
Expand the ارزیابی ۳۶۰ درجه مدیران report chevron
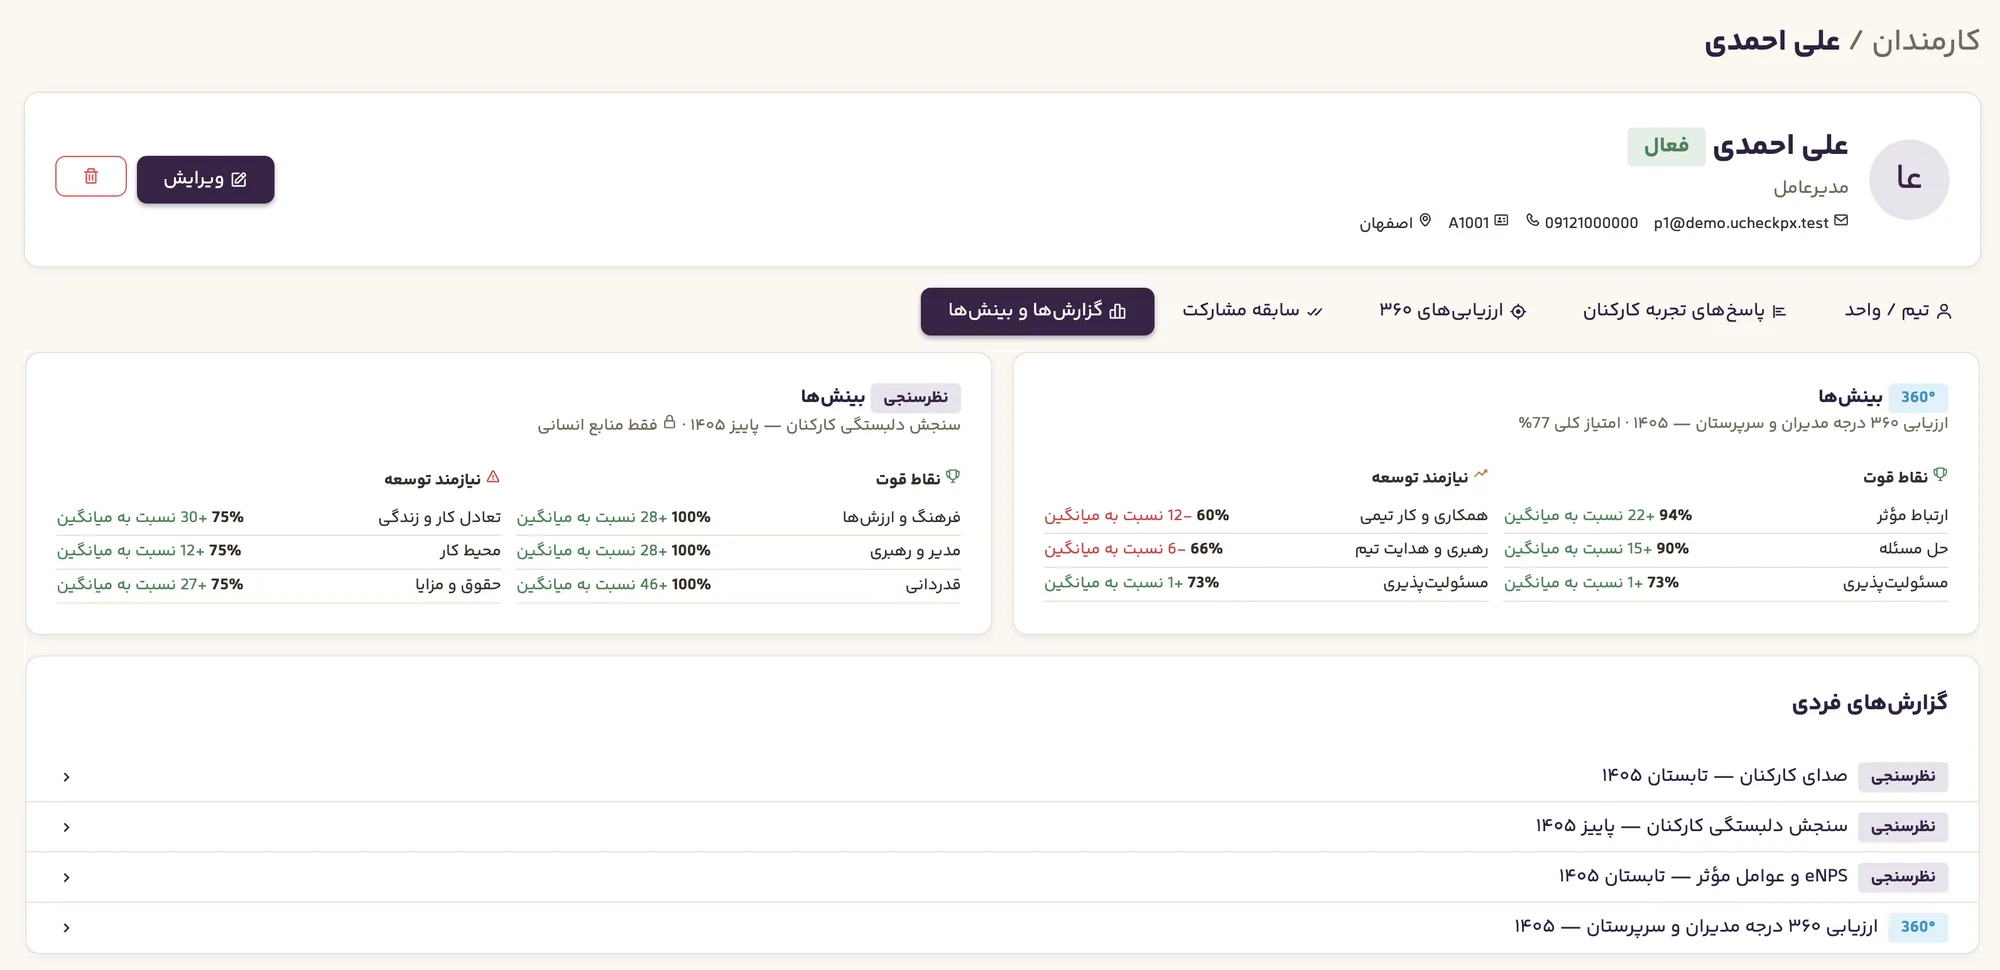click(66, 927)
